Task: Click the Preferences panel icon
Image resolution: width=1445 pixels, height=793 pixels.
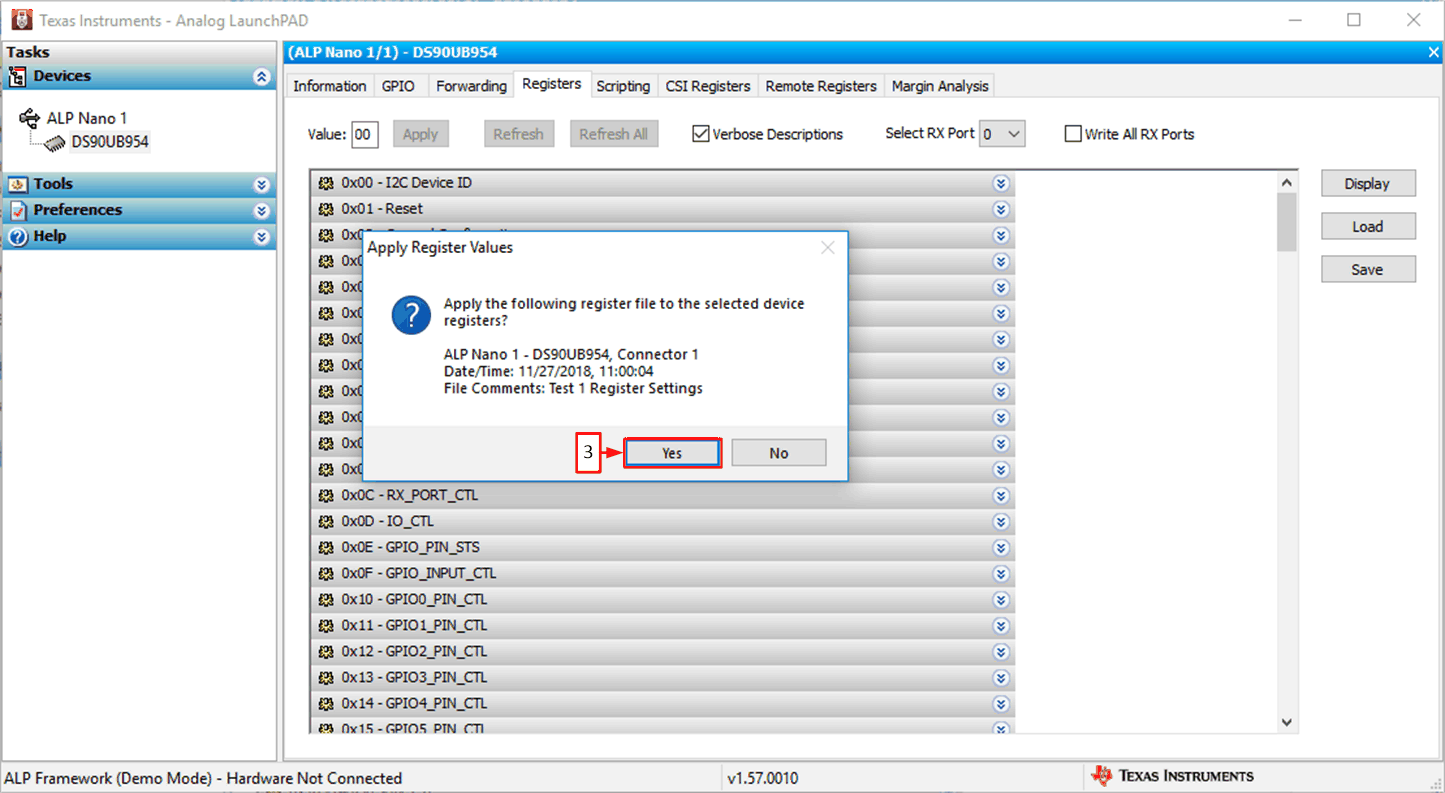Action: point(17,210)
